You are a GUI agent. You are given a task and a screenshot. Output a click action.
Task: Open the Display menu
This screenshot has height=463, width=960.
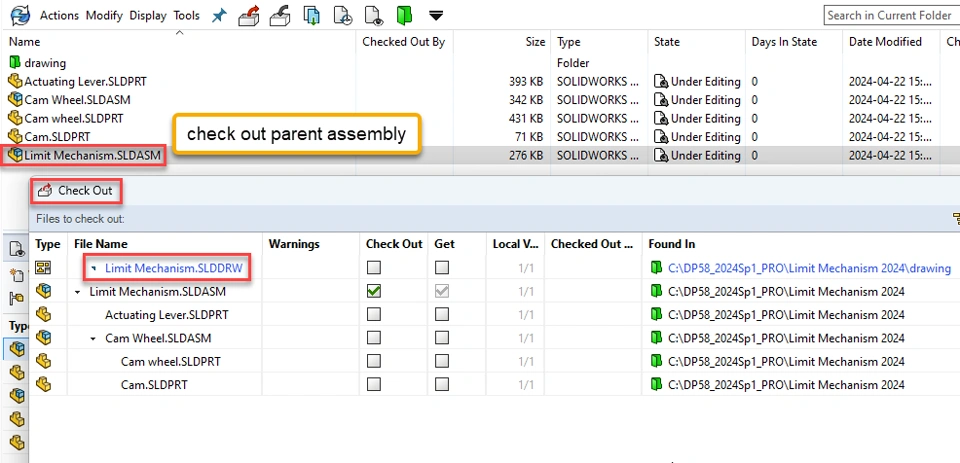tap(148, 15)
